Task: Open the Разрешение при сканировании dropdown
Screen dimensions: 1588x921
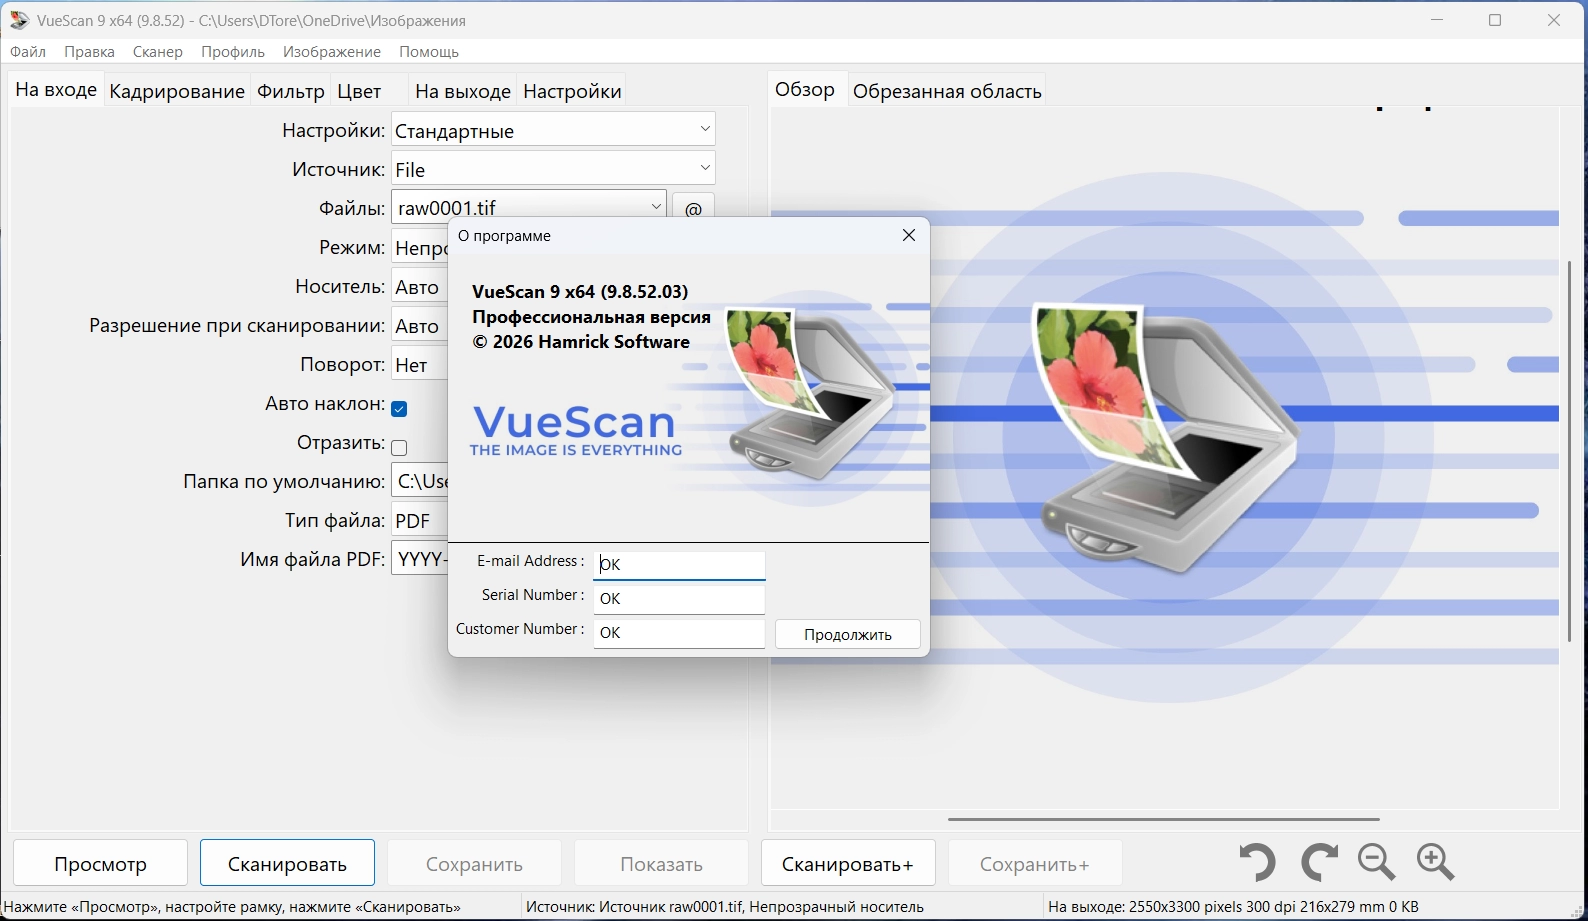Action: (420, 326)
